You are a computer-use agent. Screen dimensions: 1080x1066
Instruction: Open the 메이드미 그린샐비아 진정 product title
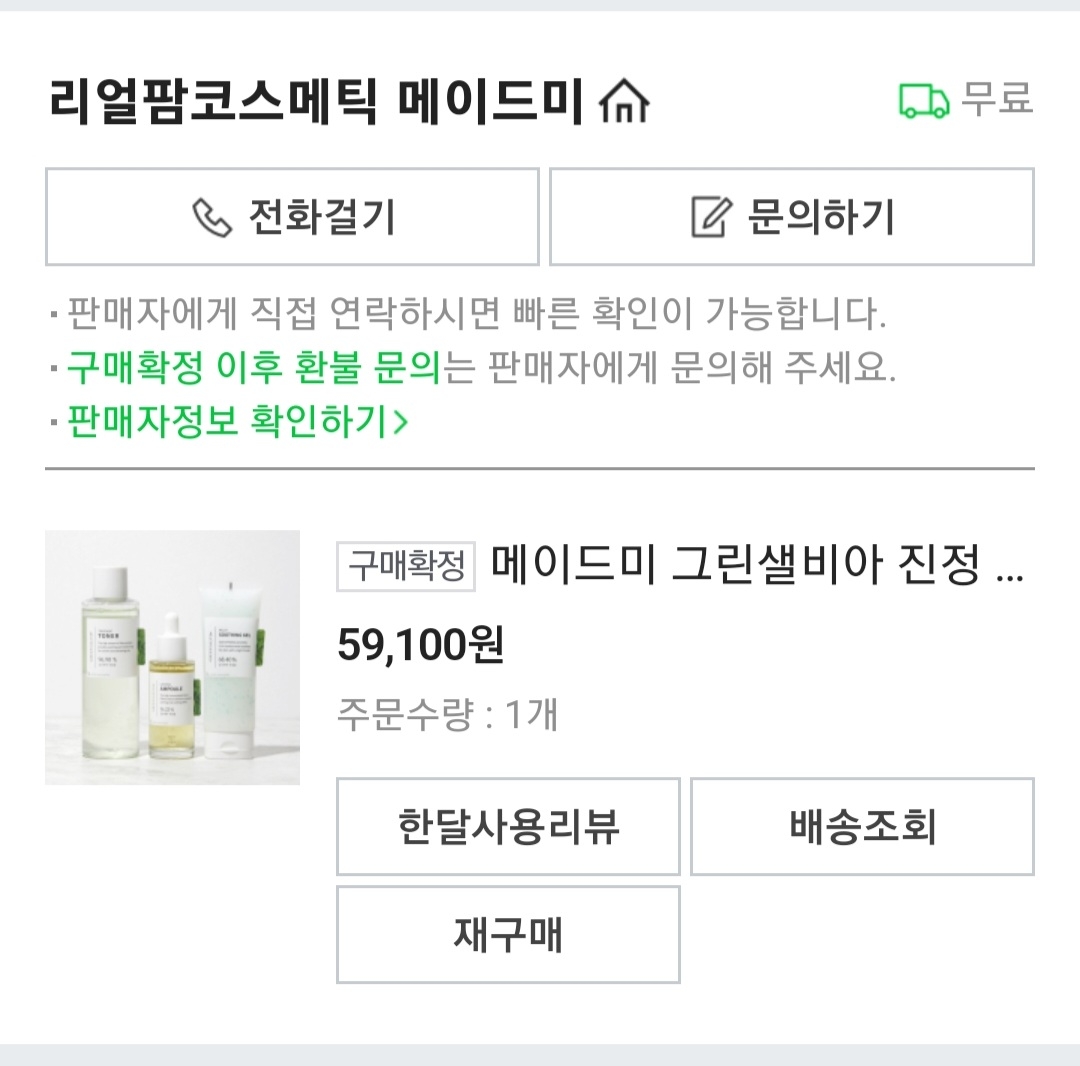click(756, 567)
